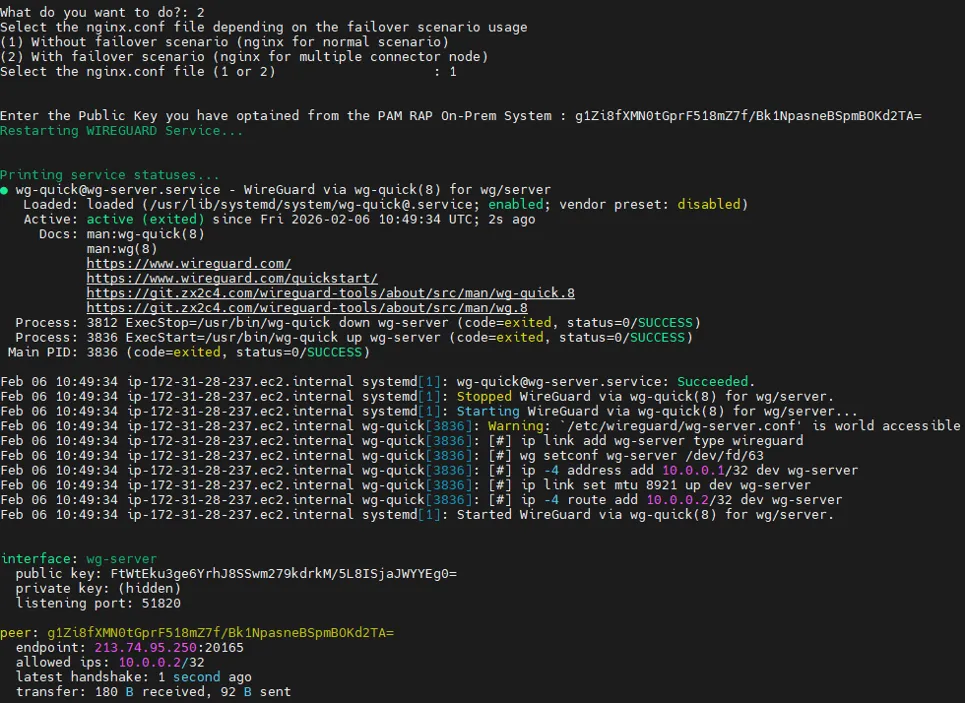Click the interface public key FtWtEku3ge6YrhJ8SSwm279kdrkM value
This screenshot has width=965, height=703.
tap(283, 574)
